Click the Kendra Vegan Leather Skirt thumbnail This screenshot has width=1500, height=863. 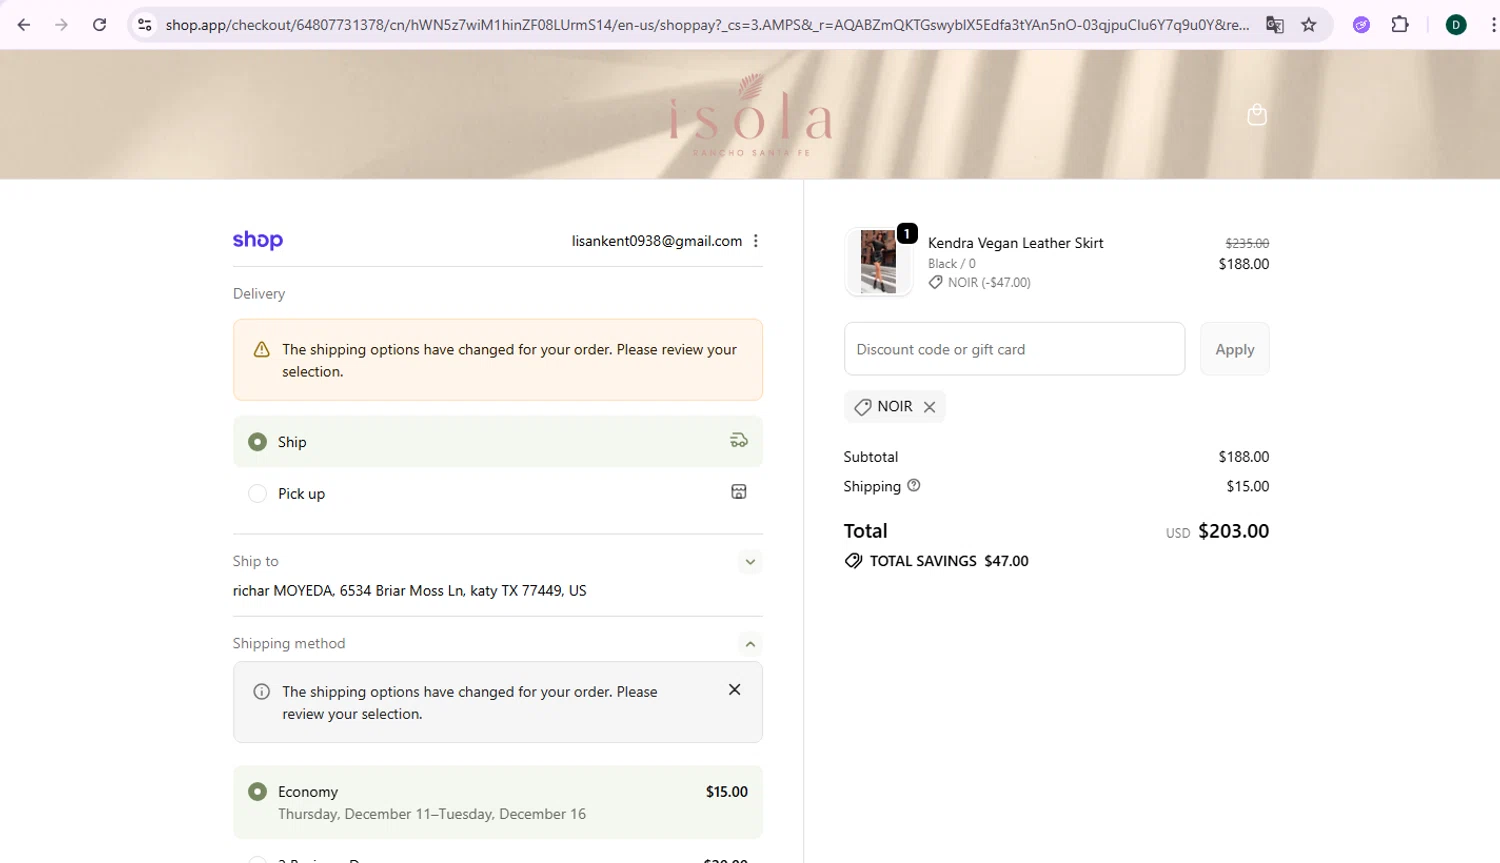click(x=879, y=261)
